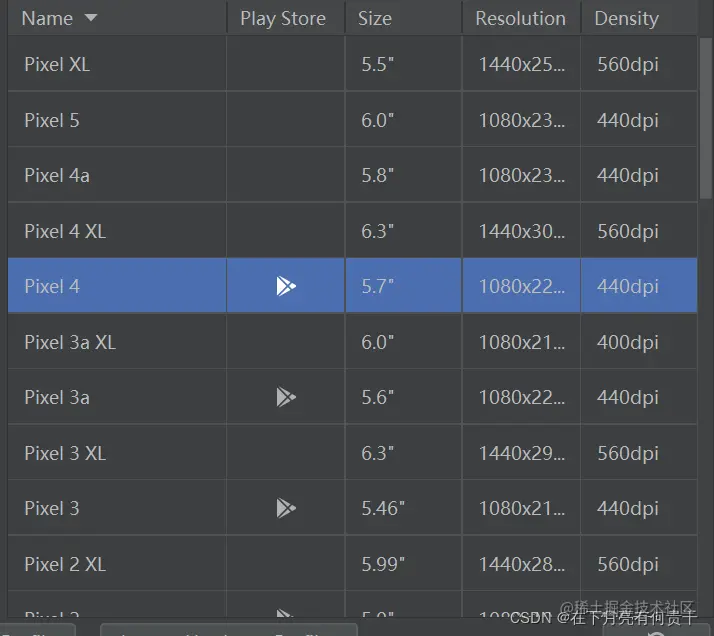The width and height of the screenshot is (714, 636).
Task: Click the 1080x23... resolution of Pixel 4a
Action: point(521,175)
